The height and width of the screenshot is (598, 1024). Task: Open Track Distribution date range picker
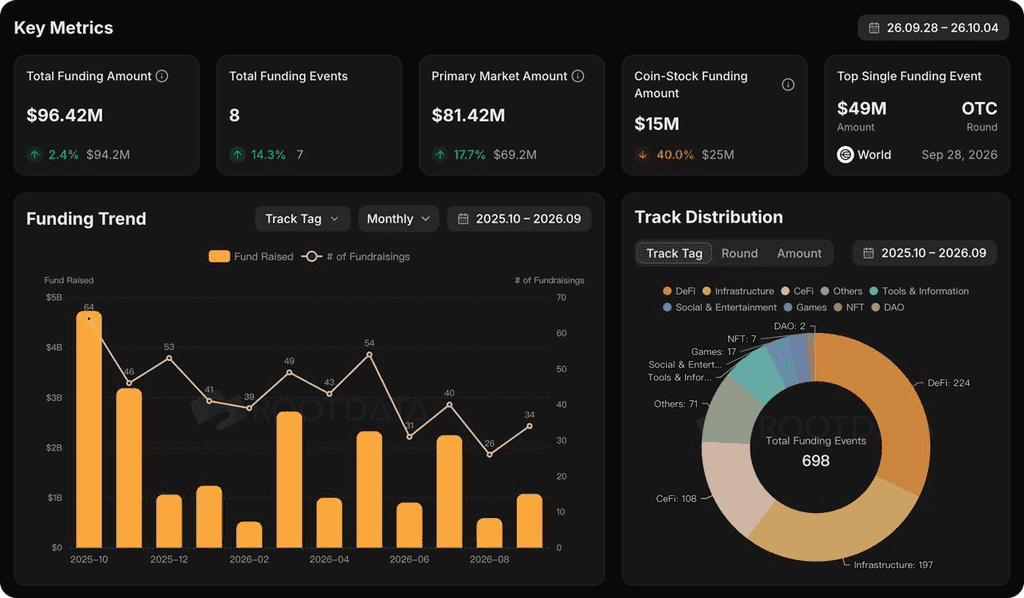coord(925,253)
